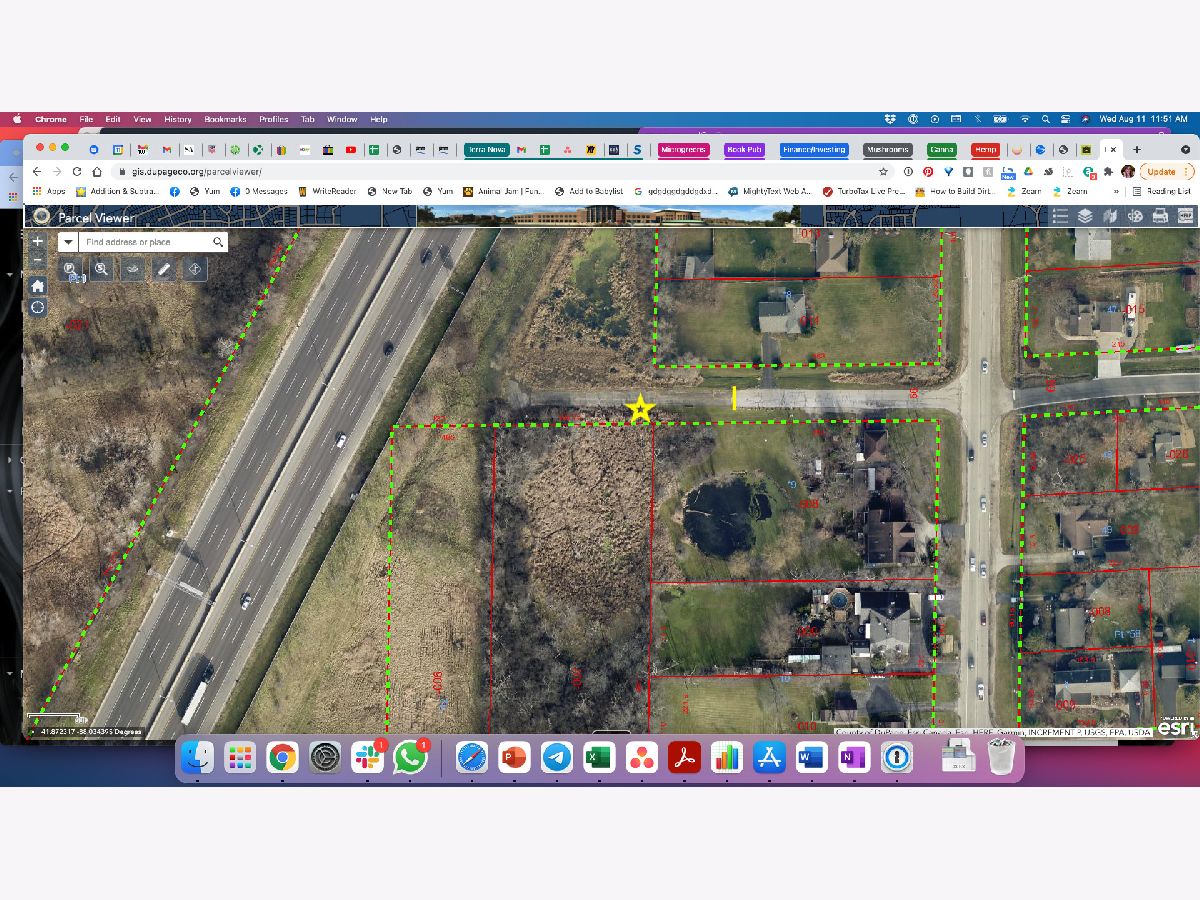Open the Bookmarks menu in menu bar

tap(225, 119)
